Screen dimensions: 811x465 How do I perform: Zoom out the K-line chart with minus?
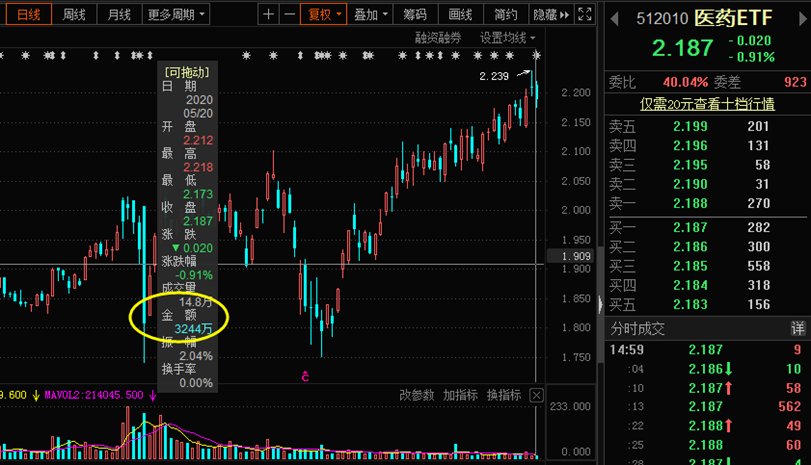[x=290, y=14]
